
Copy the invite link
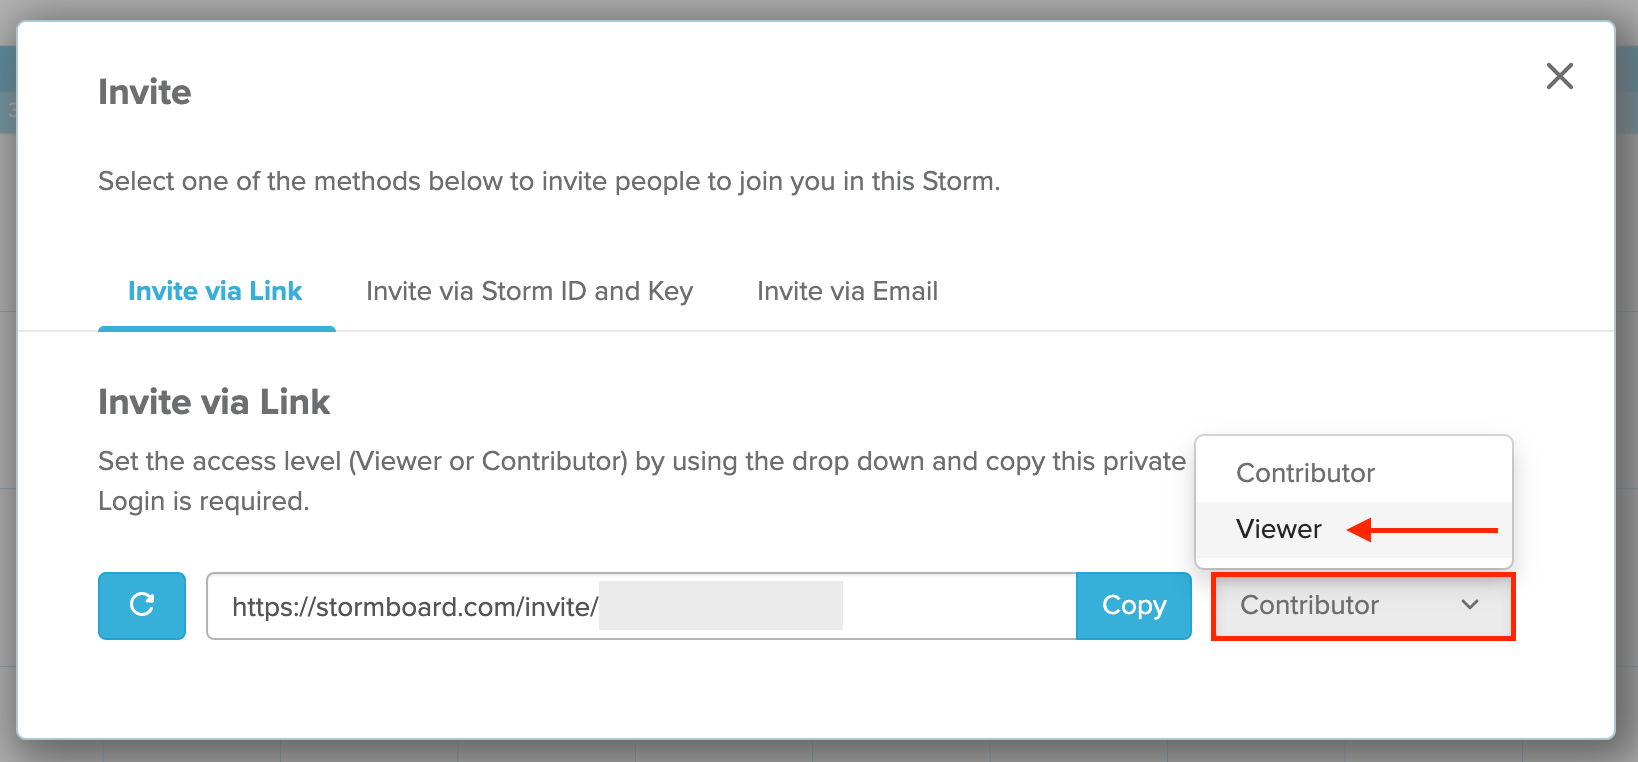[1133, 605]
